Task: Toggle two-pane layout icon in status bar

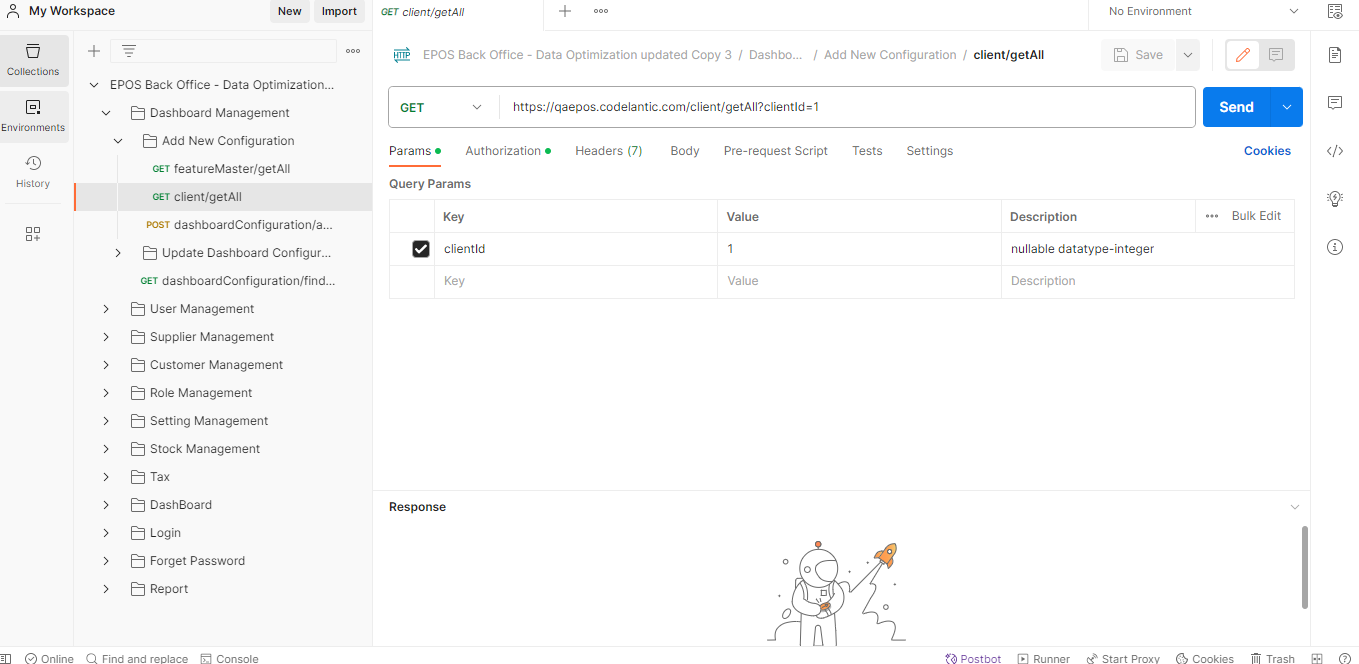Action: [x=1317, y=659]
